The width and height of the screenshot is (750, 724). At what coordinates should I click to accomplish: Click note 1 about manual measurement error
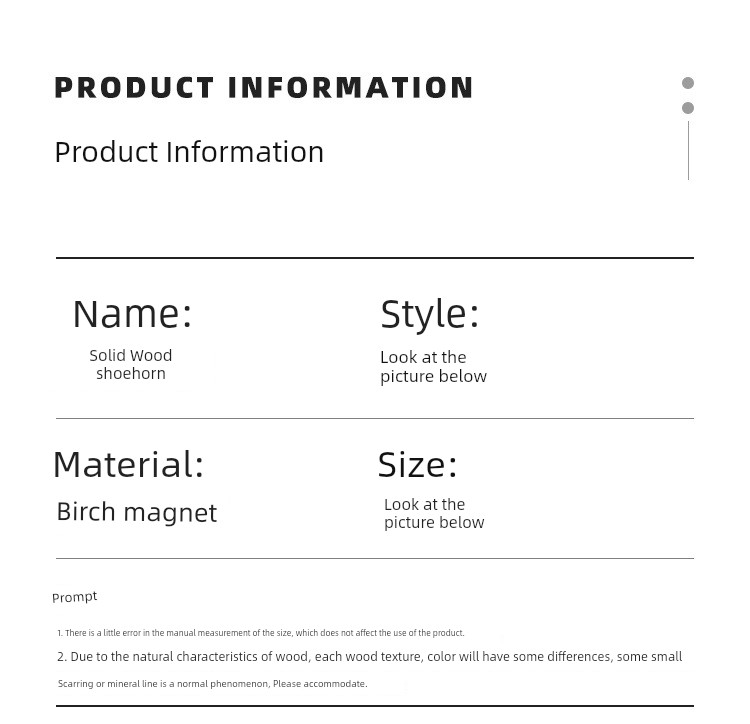(x=261, y=633)
